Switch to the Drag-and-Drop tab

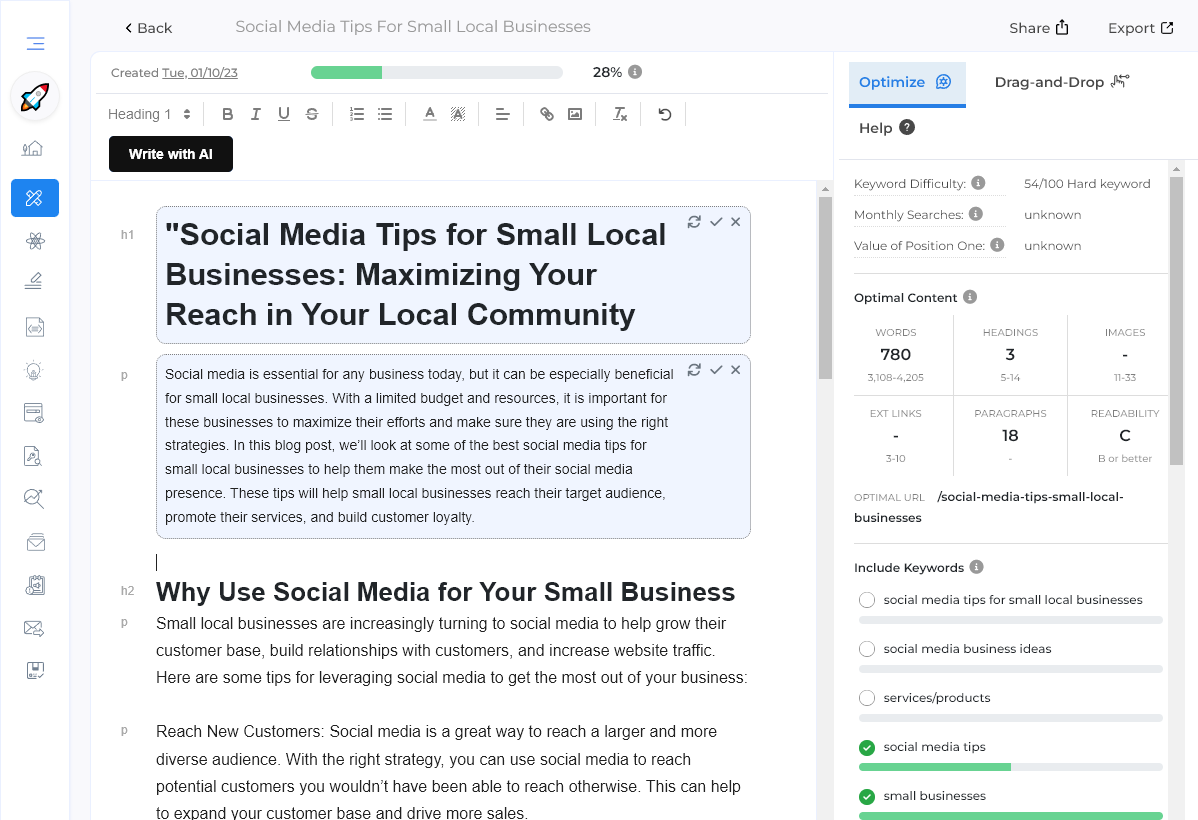pyautogui.click(x=1062, y=81)
